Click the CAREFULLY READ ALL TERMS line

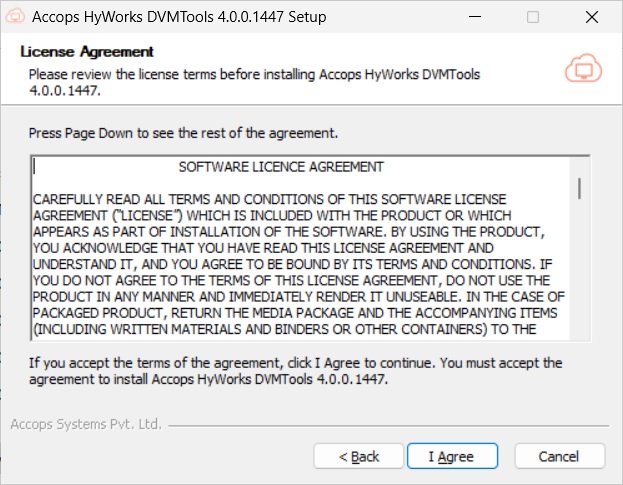(x=270, y=199)
